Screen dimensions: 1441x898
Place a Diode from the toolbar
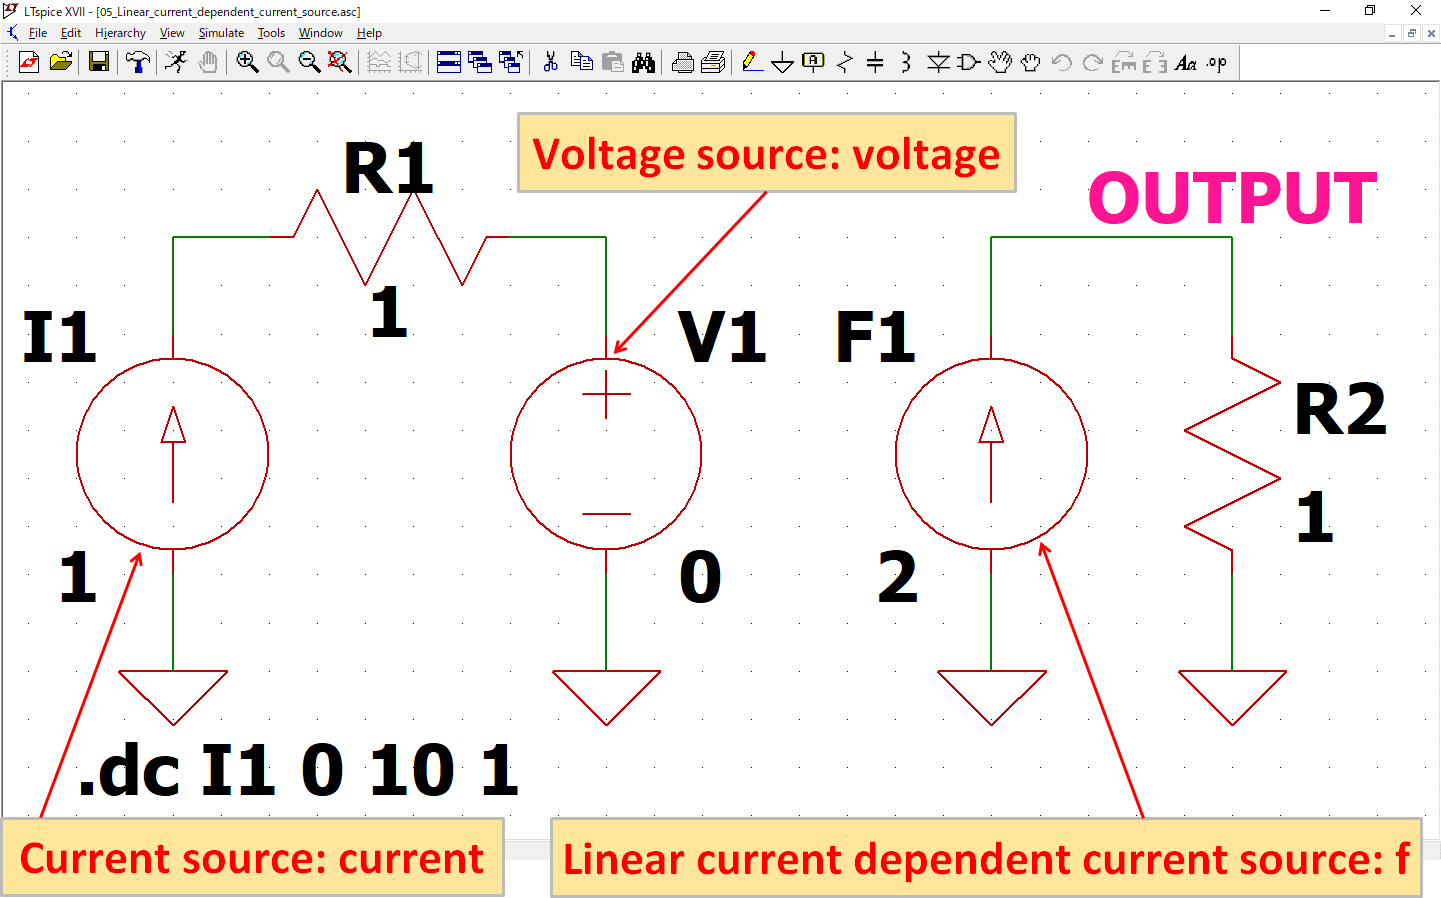(938, 62)
